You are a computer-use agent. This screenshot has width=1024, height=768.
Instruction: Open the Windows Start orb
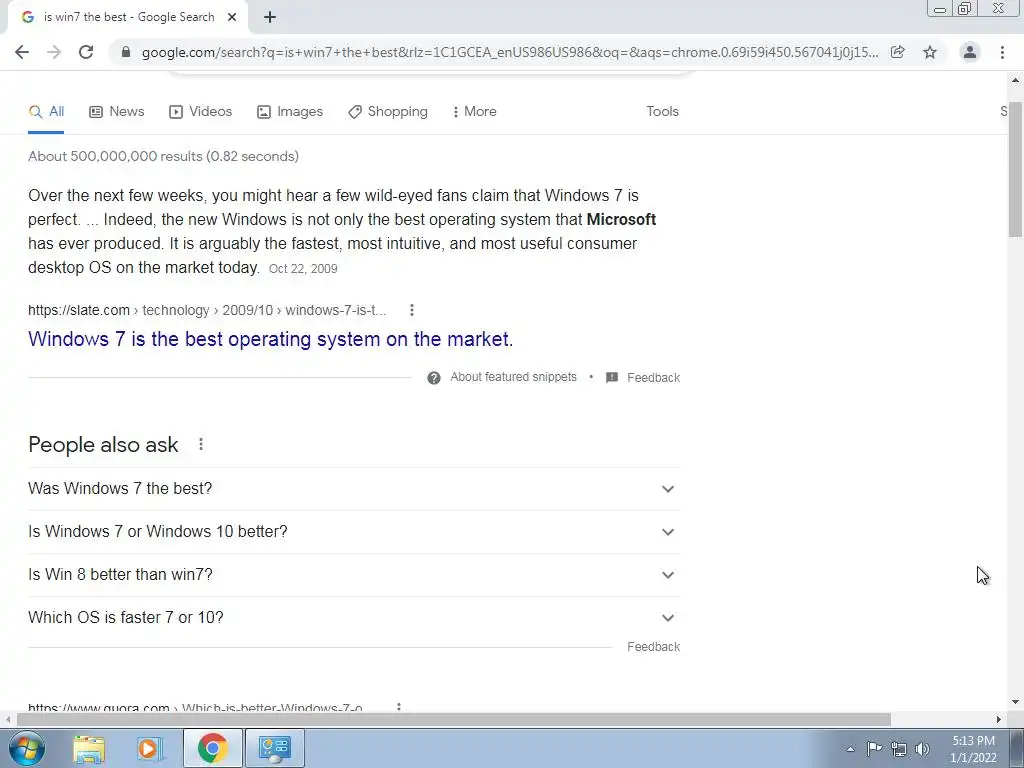[27, 748]
